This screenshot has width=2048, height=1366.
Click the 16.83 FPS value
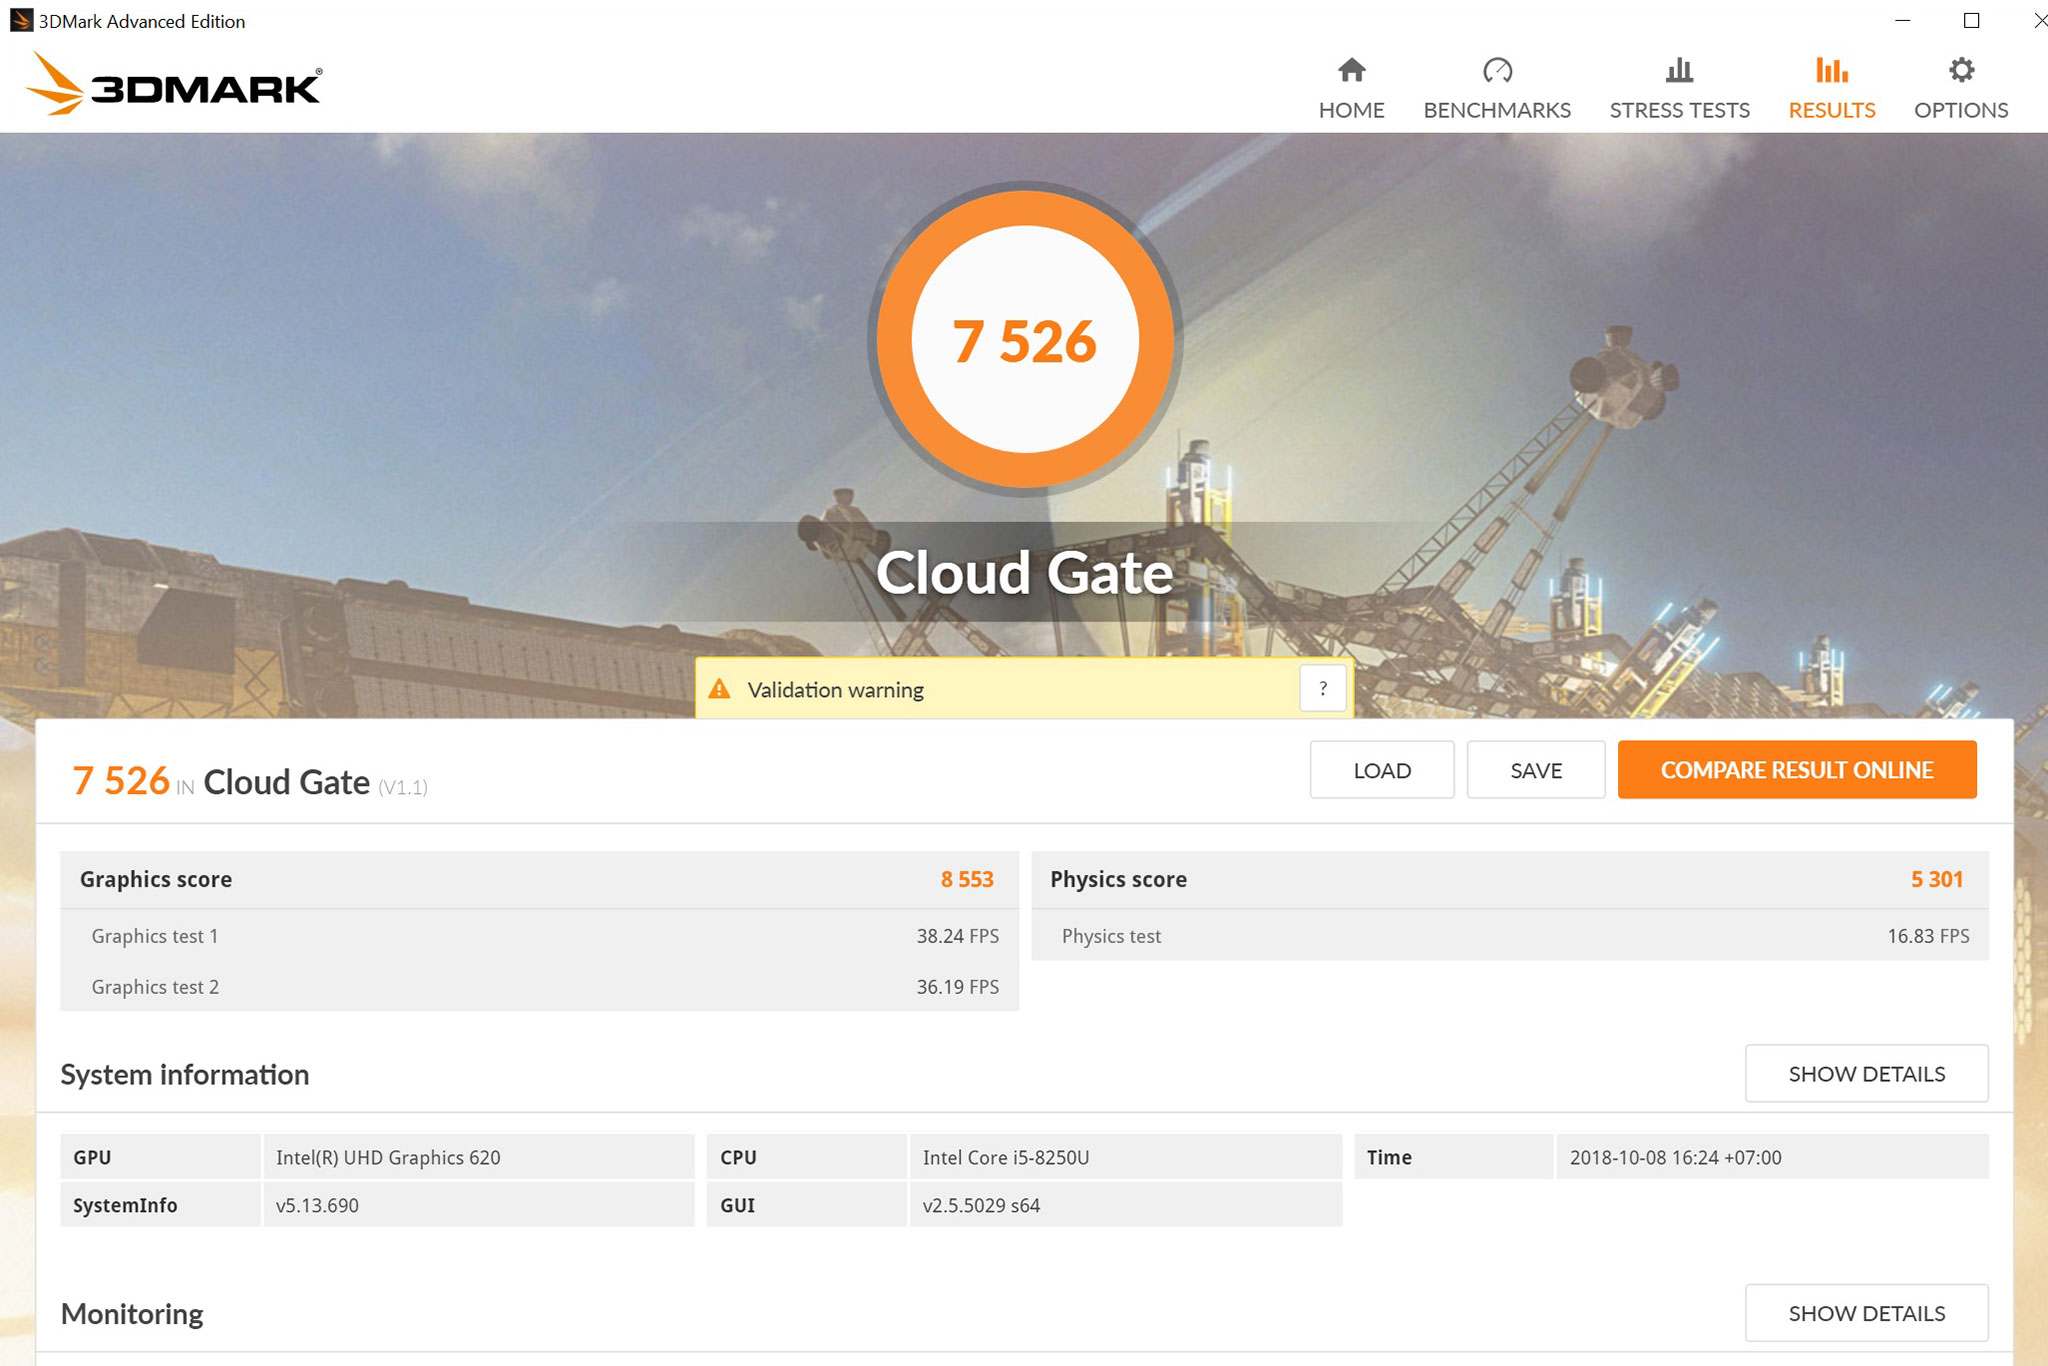pyautogui.click(x=1928, y=936)
